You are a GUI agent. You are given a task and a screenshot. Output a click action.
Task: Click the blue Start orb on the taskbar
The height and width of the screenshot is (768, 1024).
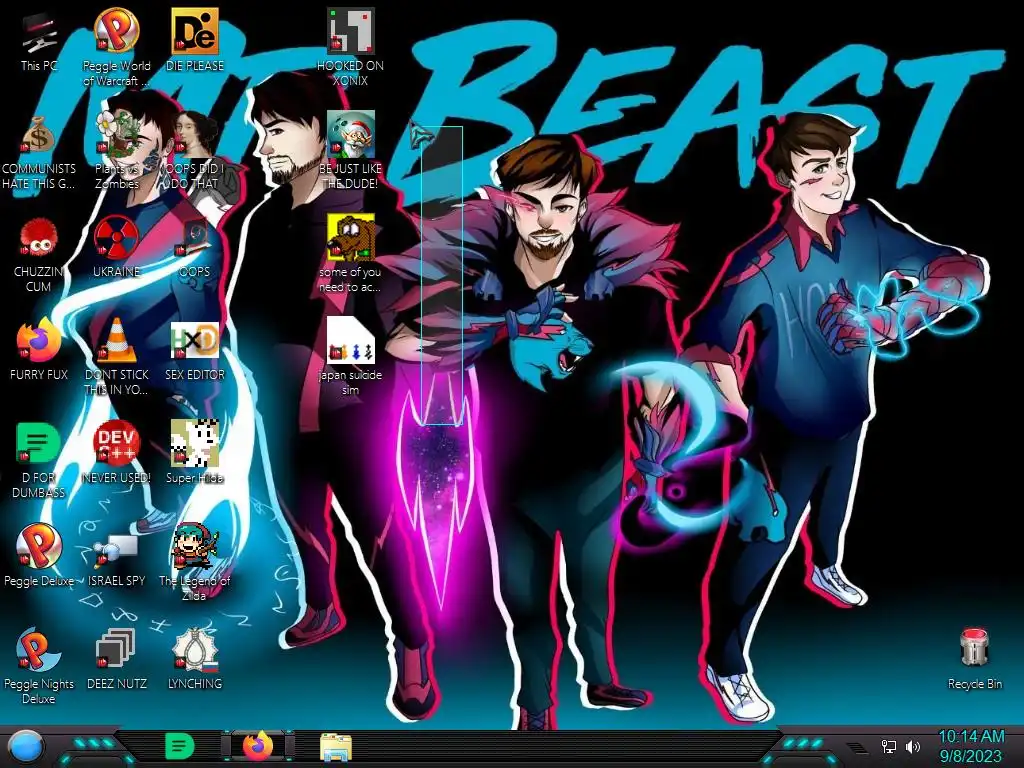click(x=26, y=746)
